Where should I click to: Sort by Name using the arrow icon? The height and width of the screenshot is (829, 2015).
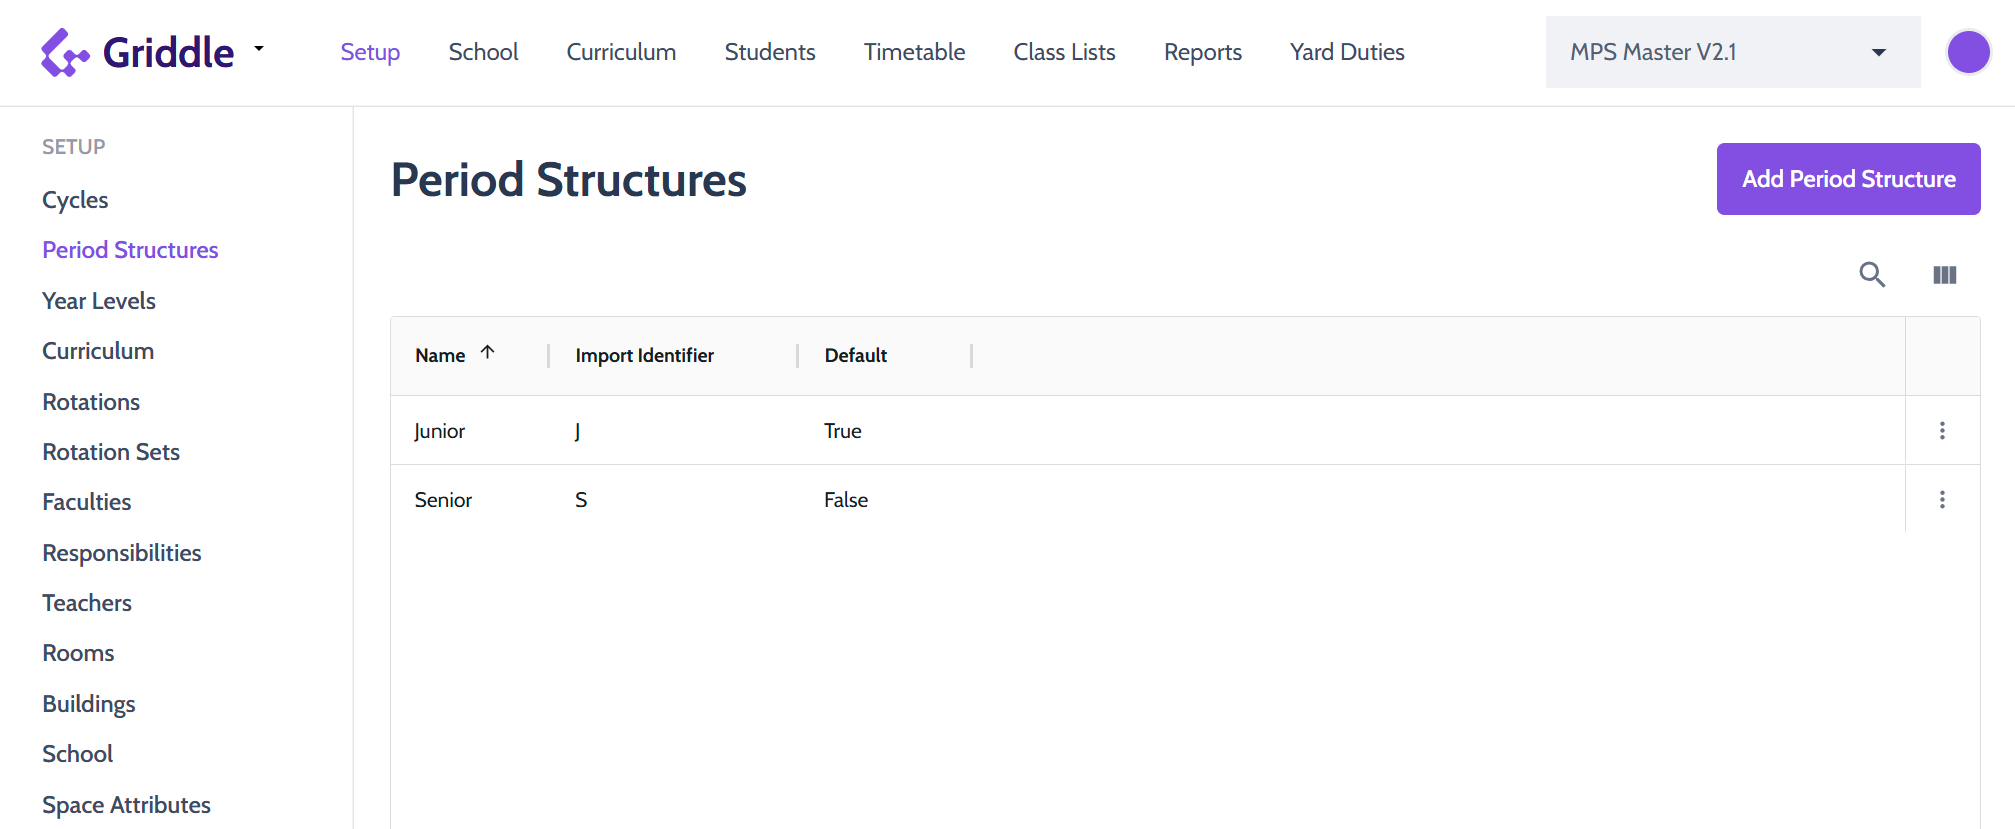[487, 352]
